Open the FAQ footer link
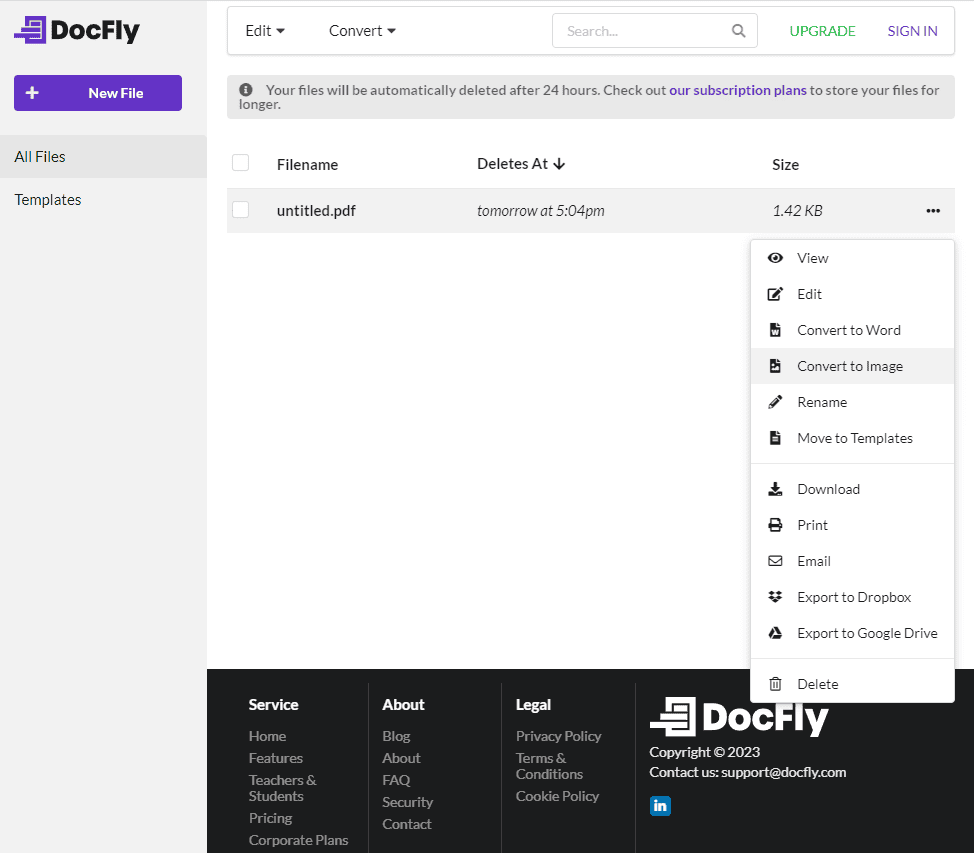974x853 pixels. pyautogui.click(x=396, y=780)
